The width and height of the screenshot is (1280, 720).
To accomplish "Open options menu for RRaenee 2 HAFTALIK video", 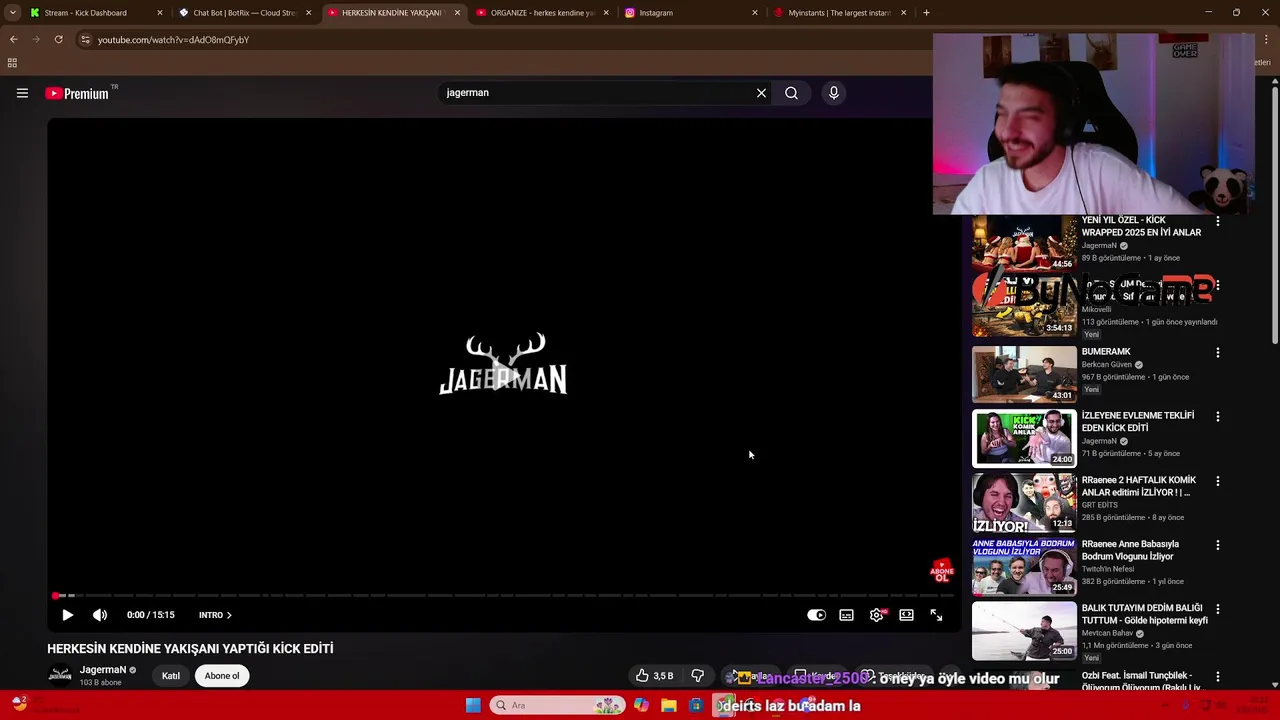I will [1217, 481].
